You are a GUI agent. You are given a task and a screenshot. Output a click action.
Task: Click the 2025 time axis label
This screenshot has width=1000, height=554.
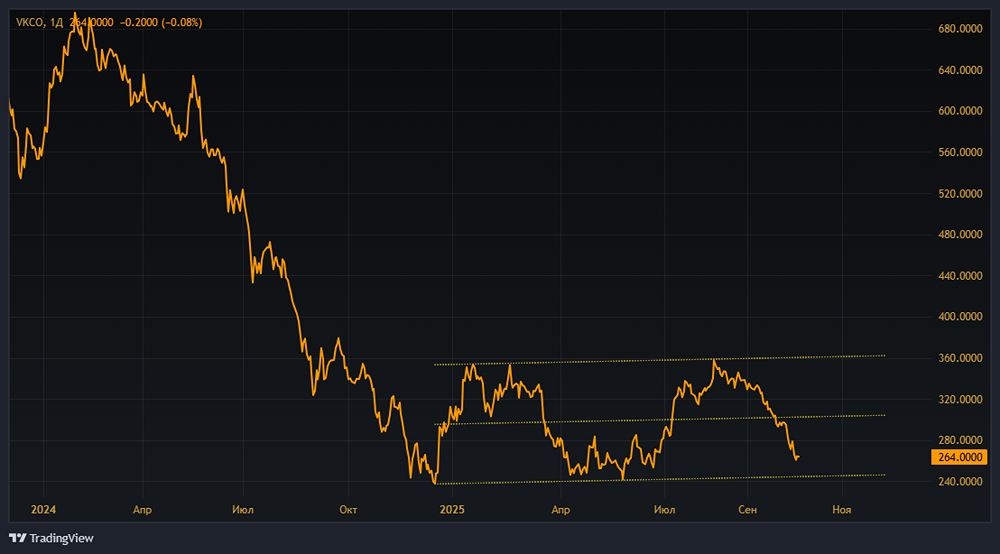452,509
